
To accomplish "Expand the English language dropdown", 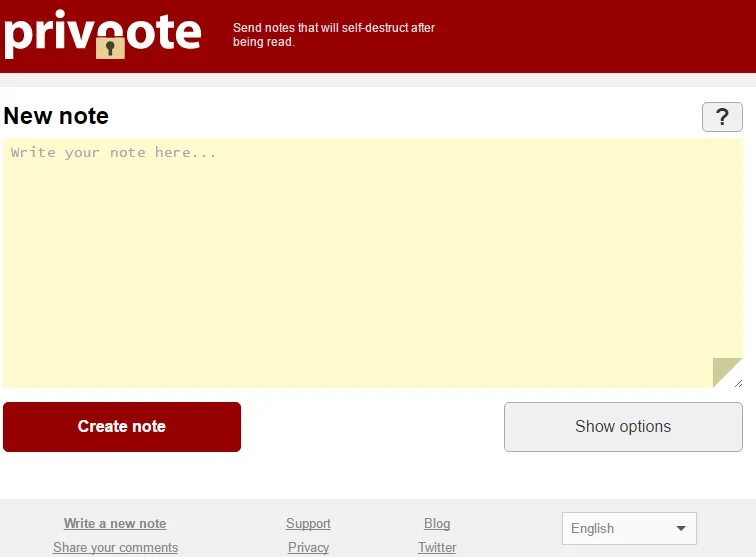I will [629, 529].
